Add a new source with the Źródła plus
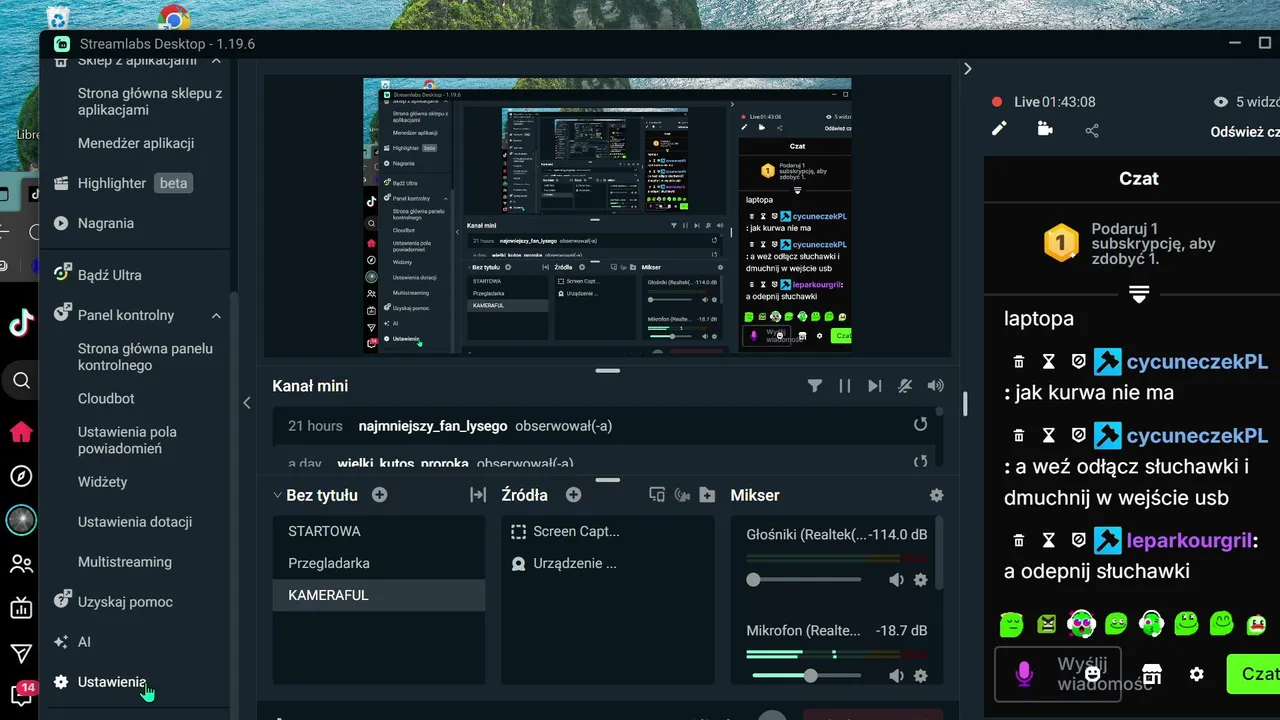 573,495
